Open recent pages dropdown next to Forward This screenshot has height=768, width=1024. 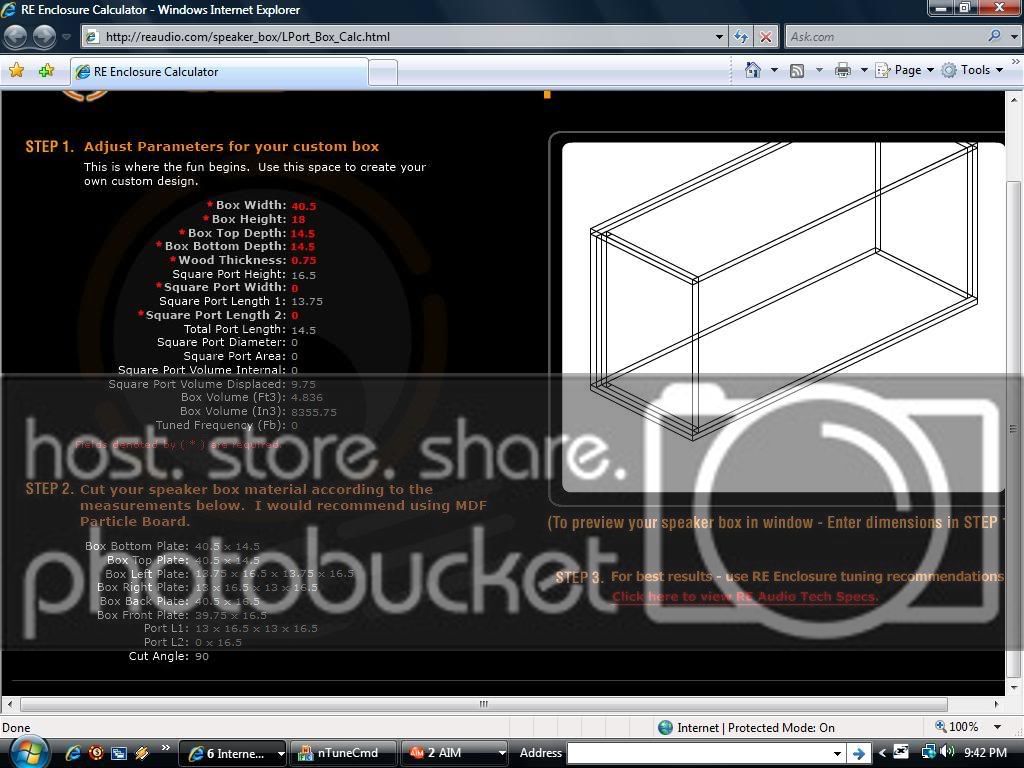coord(66,37)
